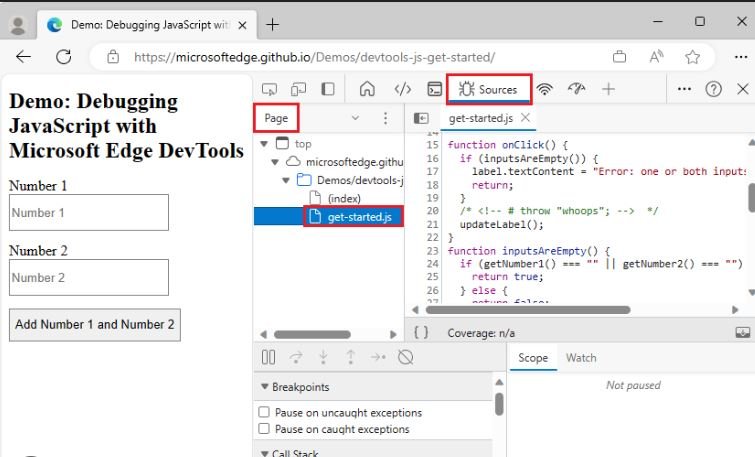755x457 pixels.
Task: Click debugger pane vertical scrollbar thumb
Action: click(499, 404)
